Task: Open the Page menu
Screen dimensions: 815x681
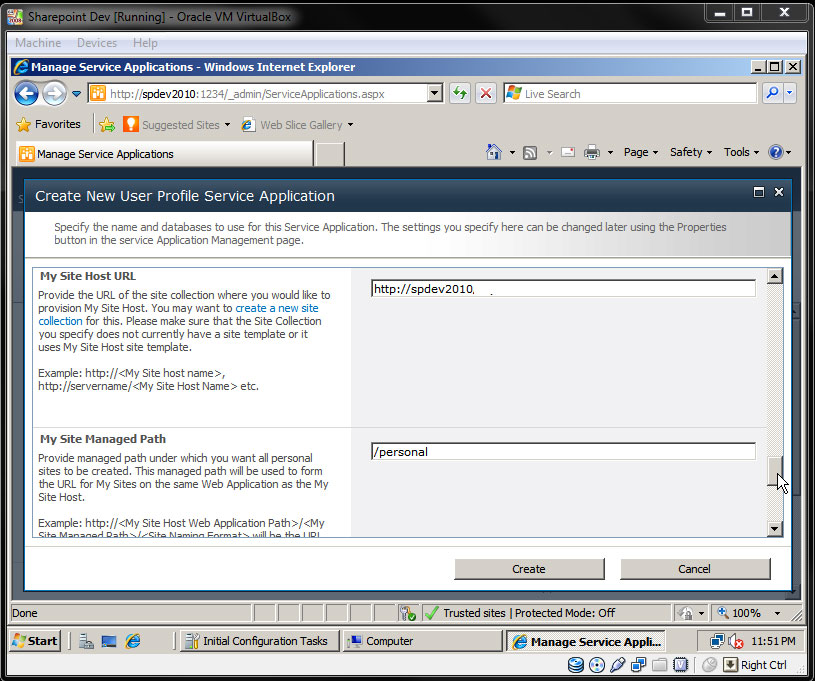Action: [x=641, y=152]
